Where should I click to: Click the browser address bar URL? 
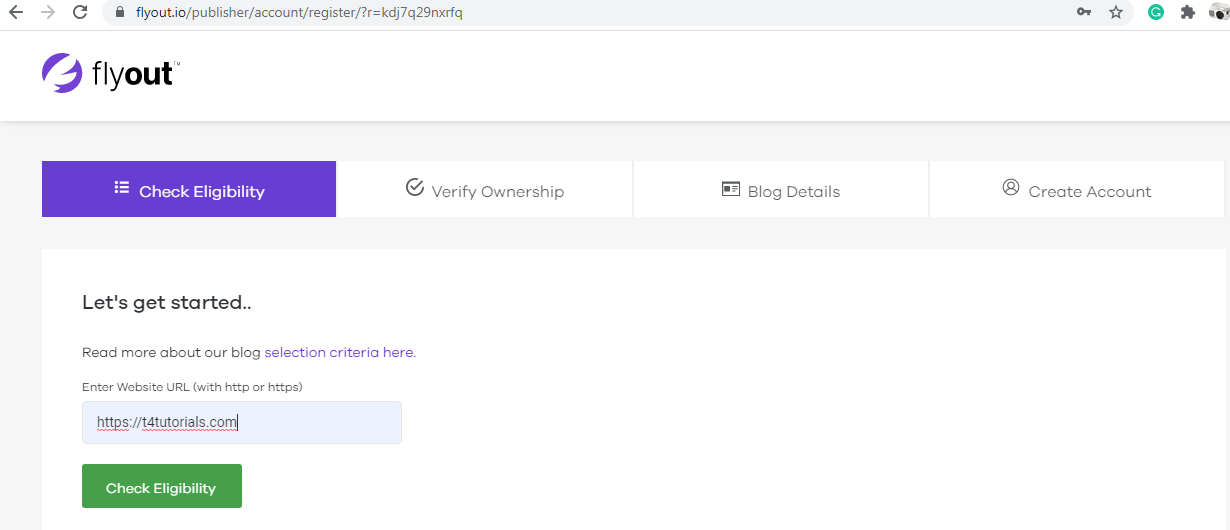(x=299, y=13)
